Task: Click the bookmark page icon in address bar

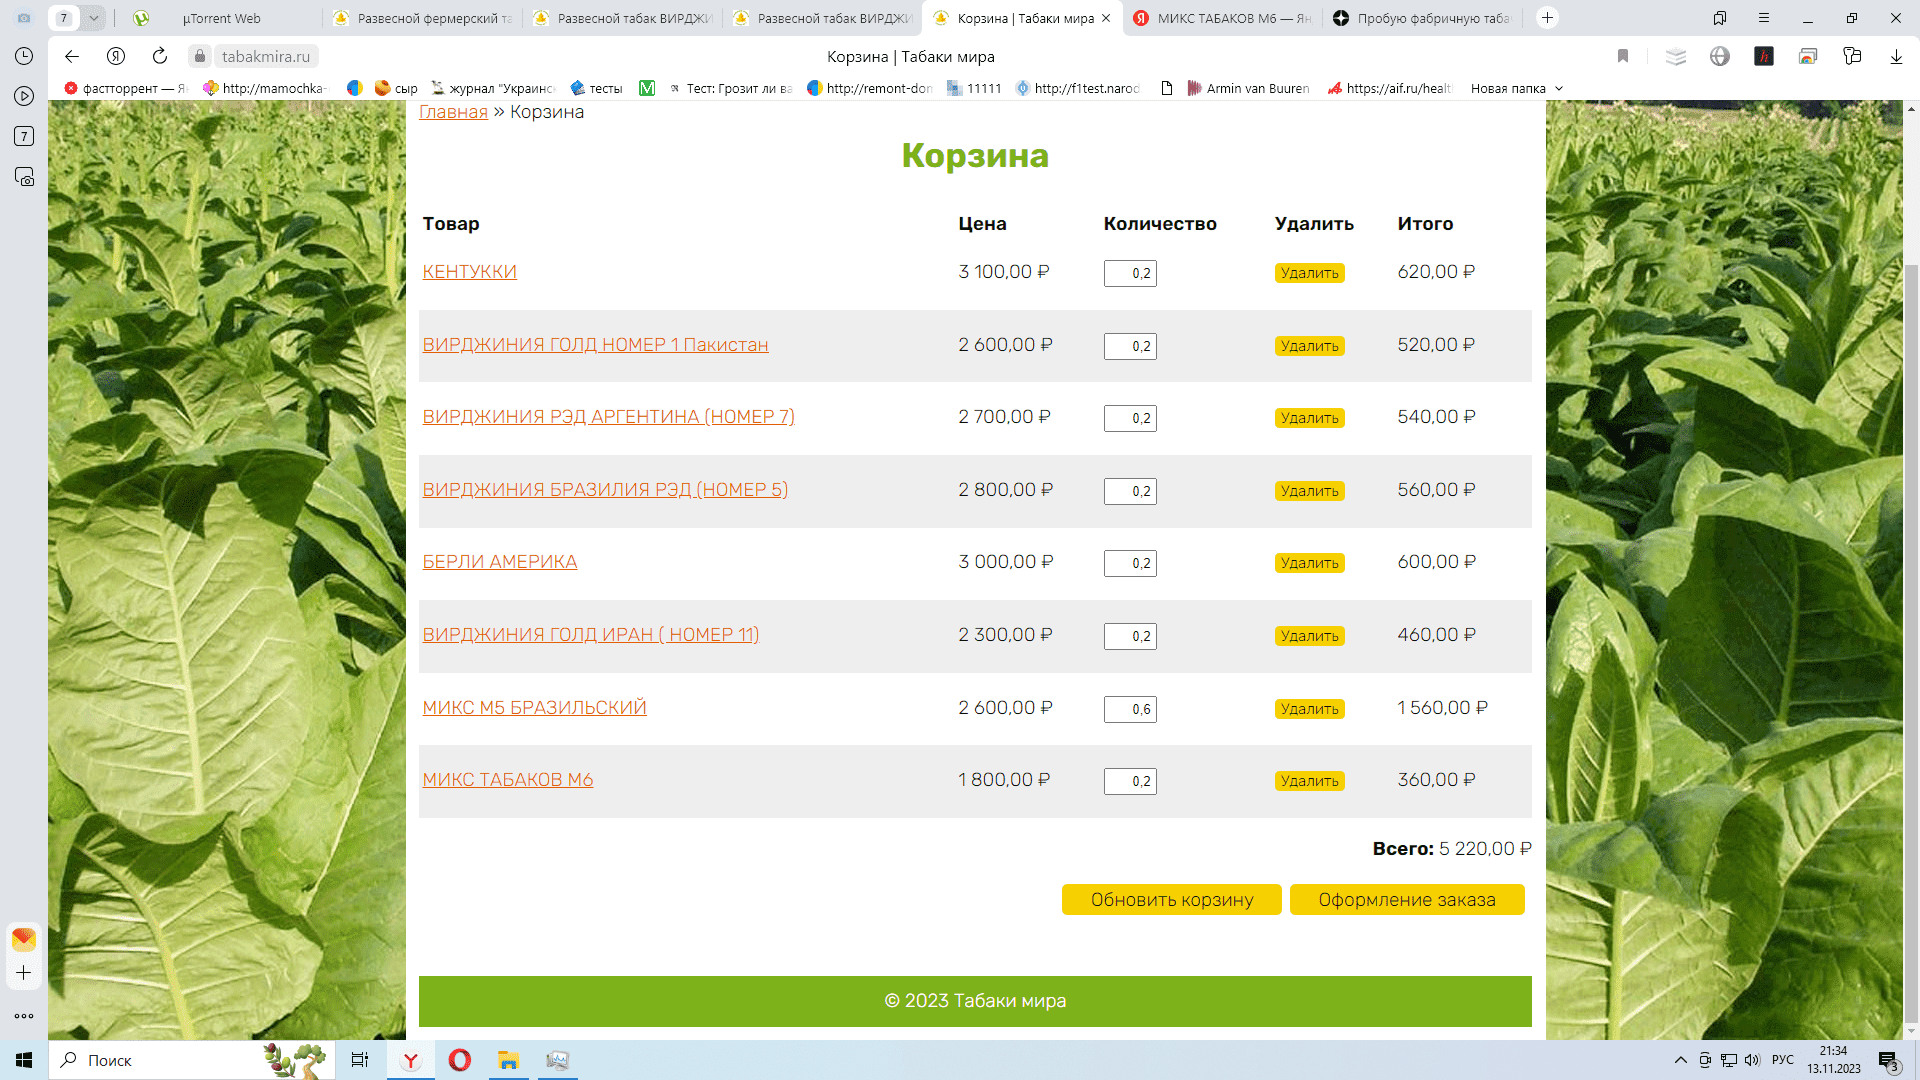Action: 1623,56
